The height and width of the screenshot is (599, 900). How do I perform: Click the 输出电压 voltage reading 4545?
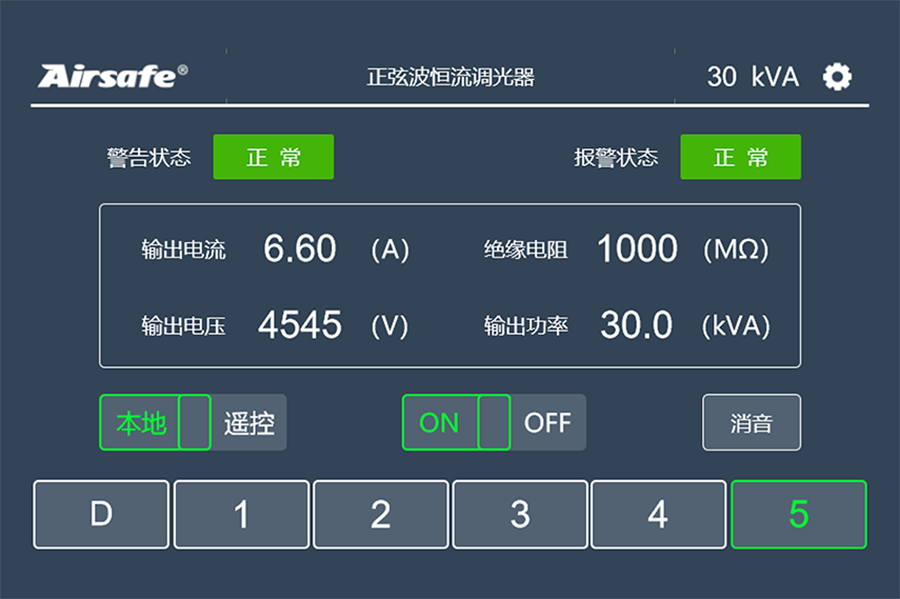point(300,325)
